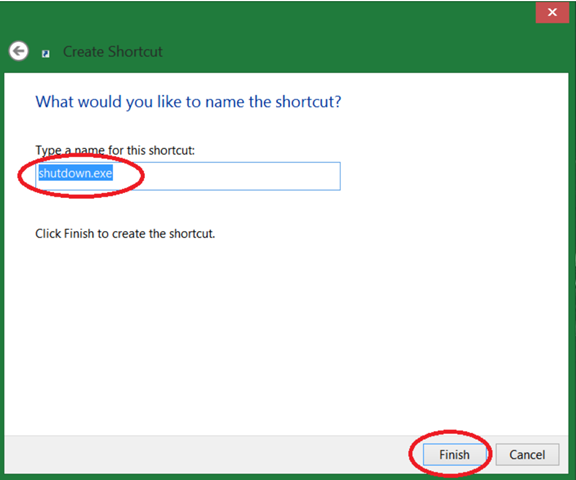Click the 'Type a name for this shortcut' label

pos(115,150)
